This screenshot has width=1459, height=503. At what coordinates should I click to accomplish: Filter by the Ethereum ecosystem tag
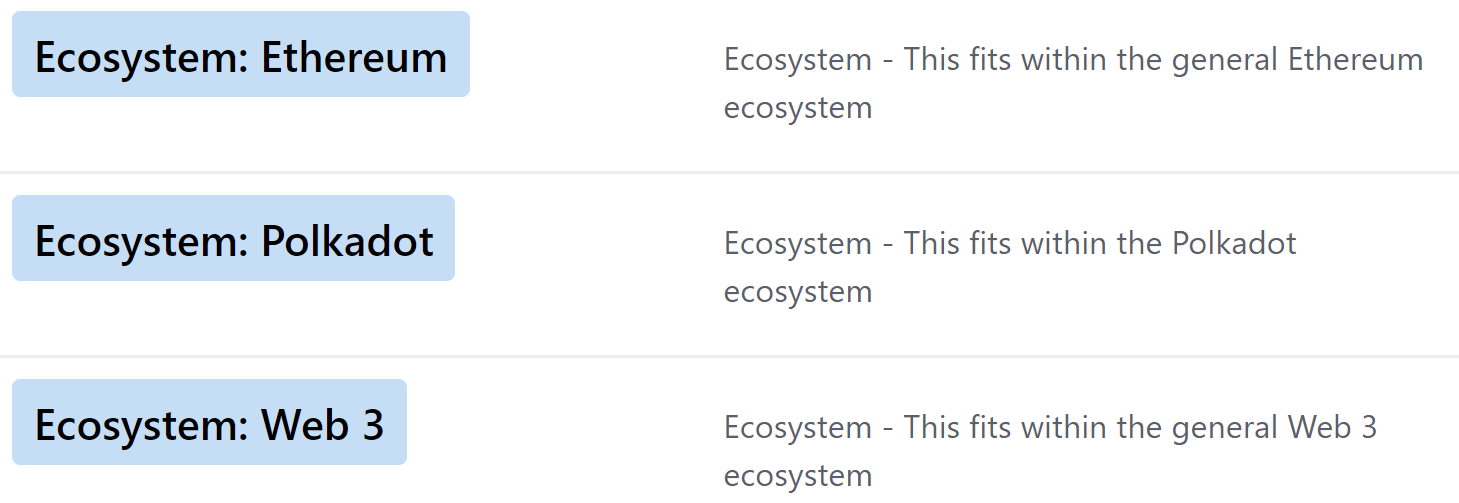pyautogui.click(x=240, y=56)
